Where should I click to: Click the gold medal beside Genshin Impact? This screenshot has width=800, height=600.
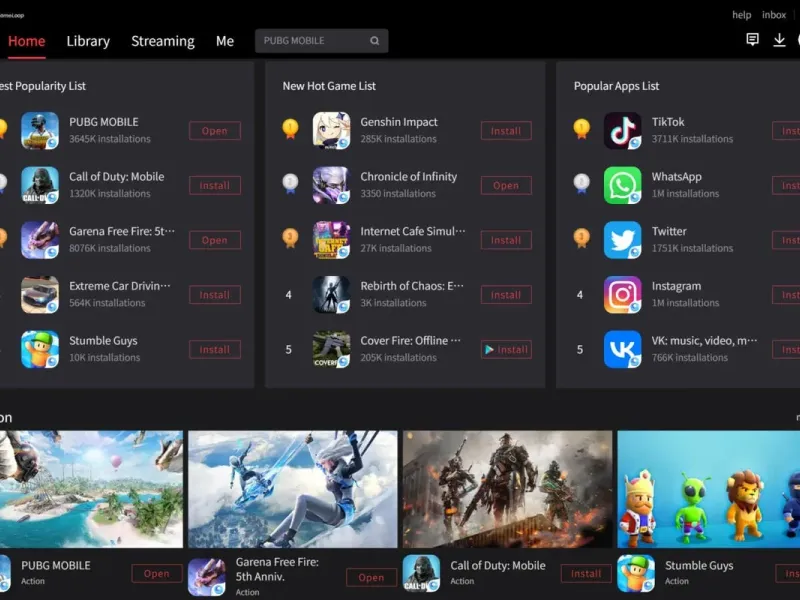(x=290, y=129)
